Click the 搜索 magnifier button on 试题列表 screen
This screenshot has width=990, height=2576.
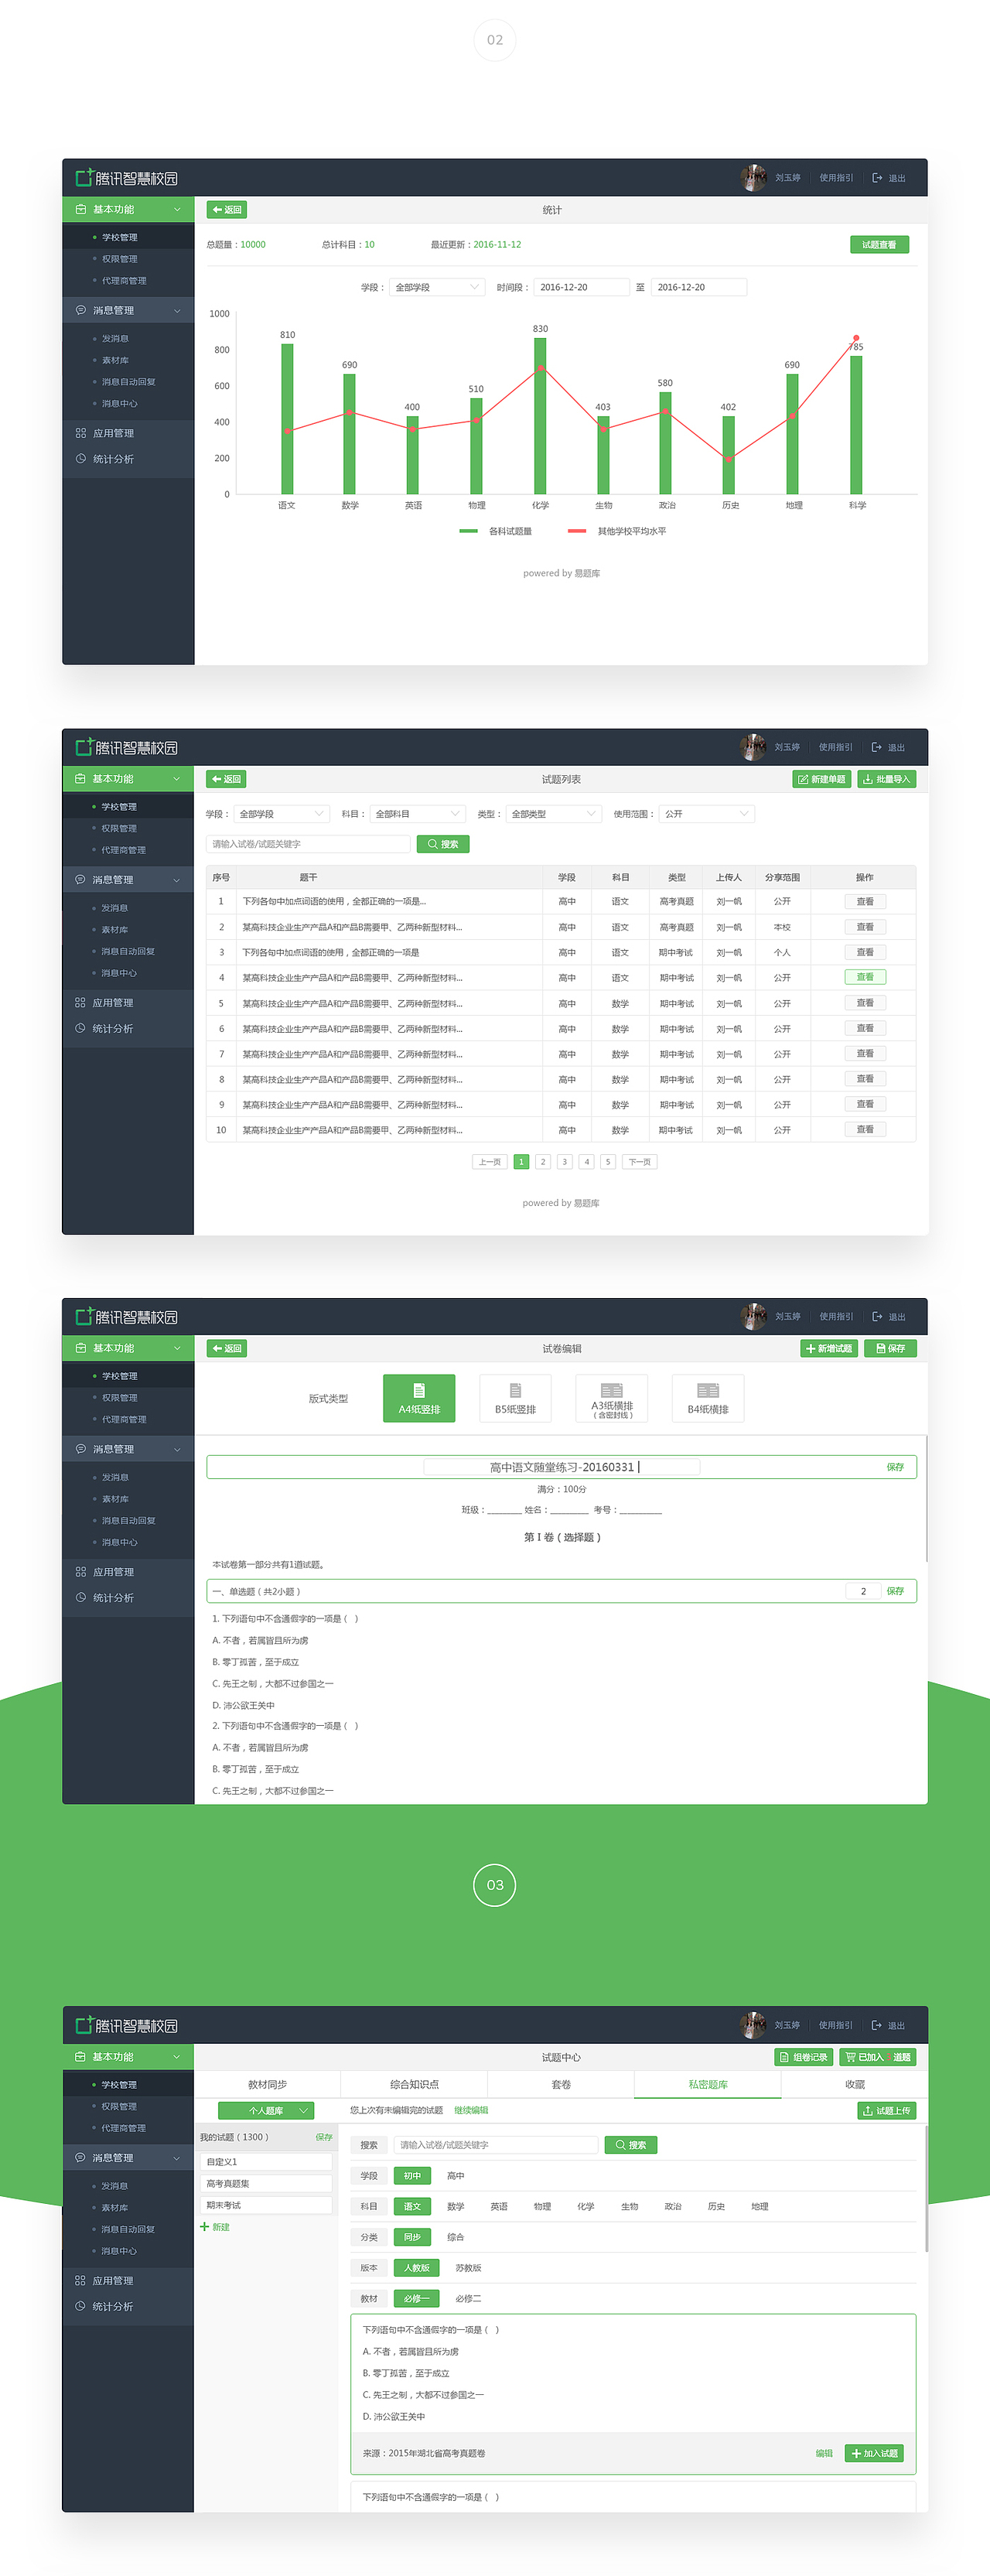tap(443, 844)
